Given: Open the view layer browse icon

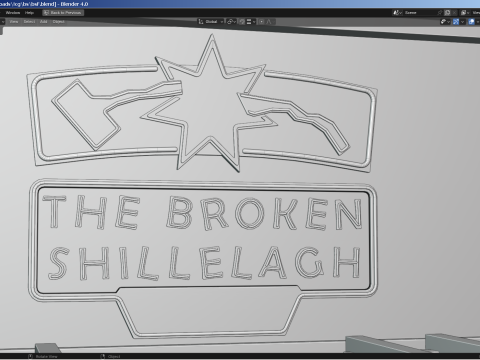Looking at the screenshot, I should click(x=465, y=13).
